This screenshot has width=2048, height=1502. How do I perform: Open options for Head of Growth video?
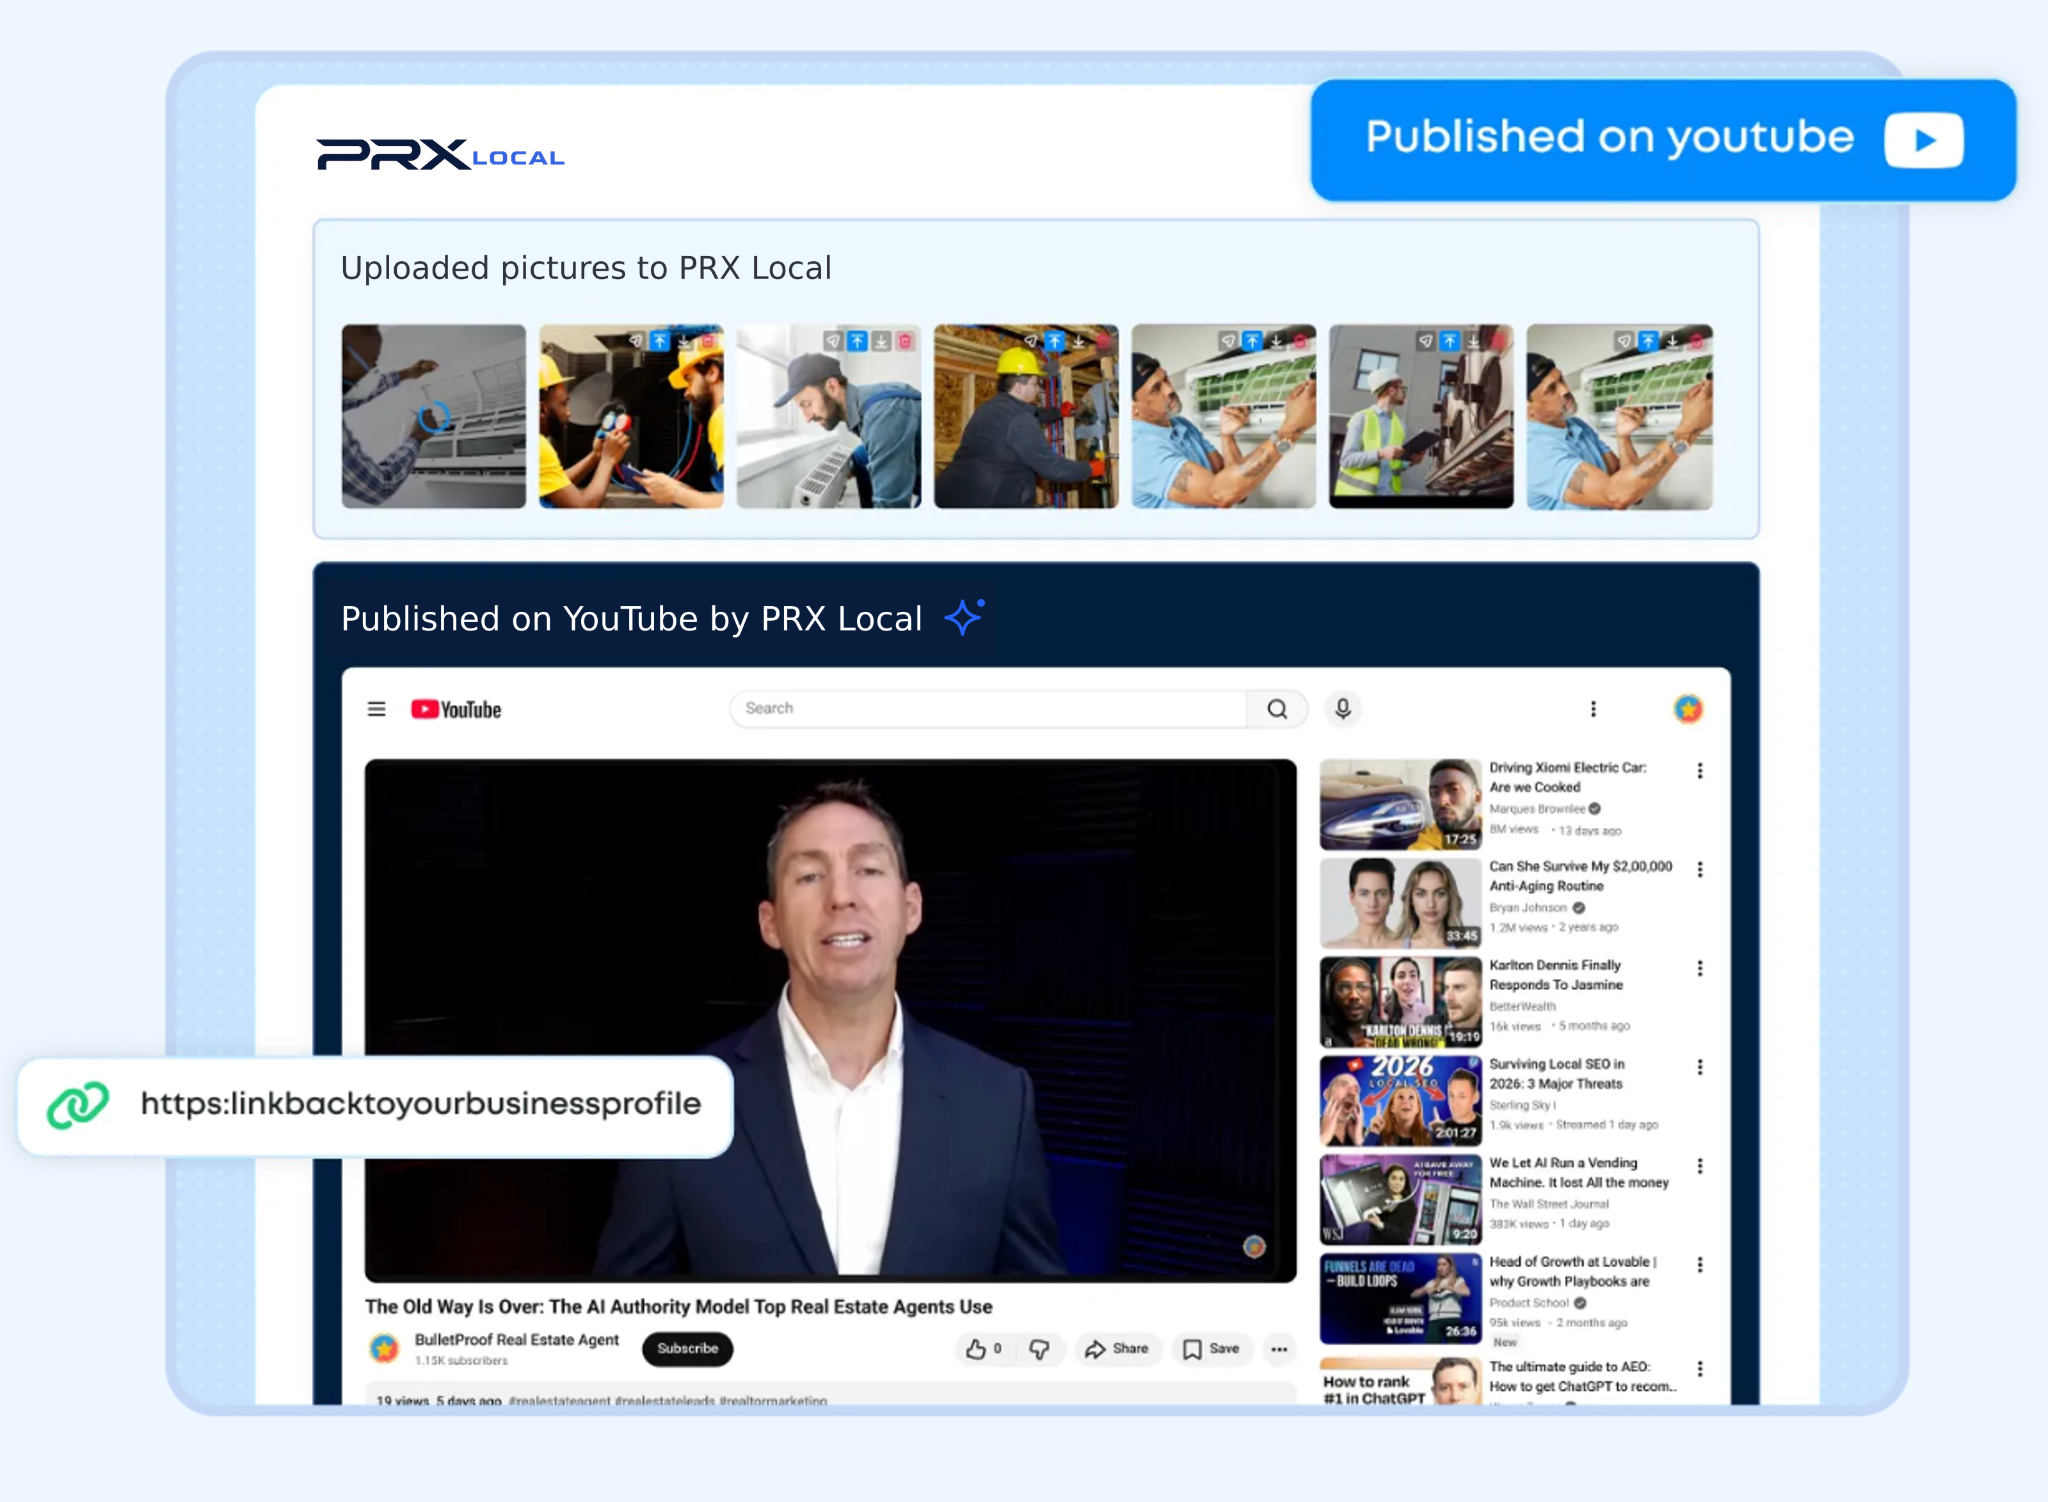[x=1700, y=1265]
